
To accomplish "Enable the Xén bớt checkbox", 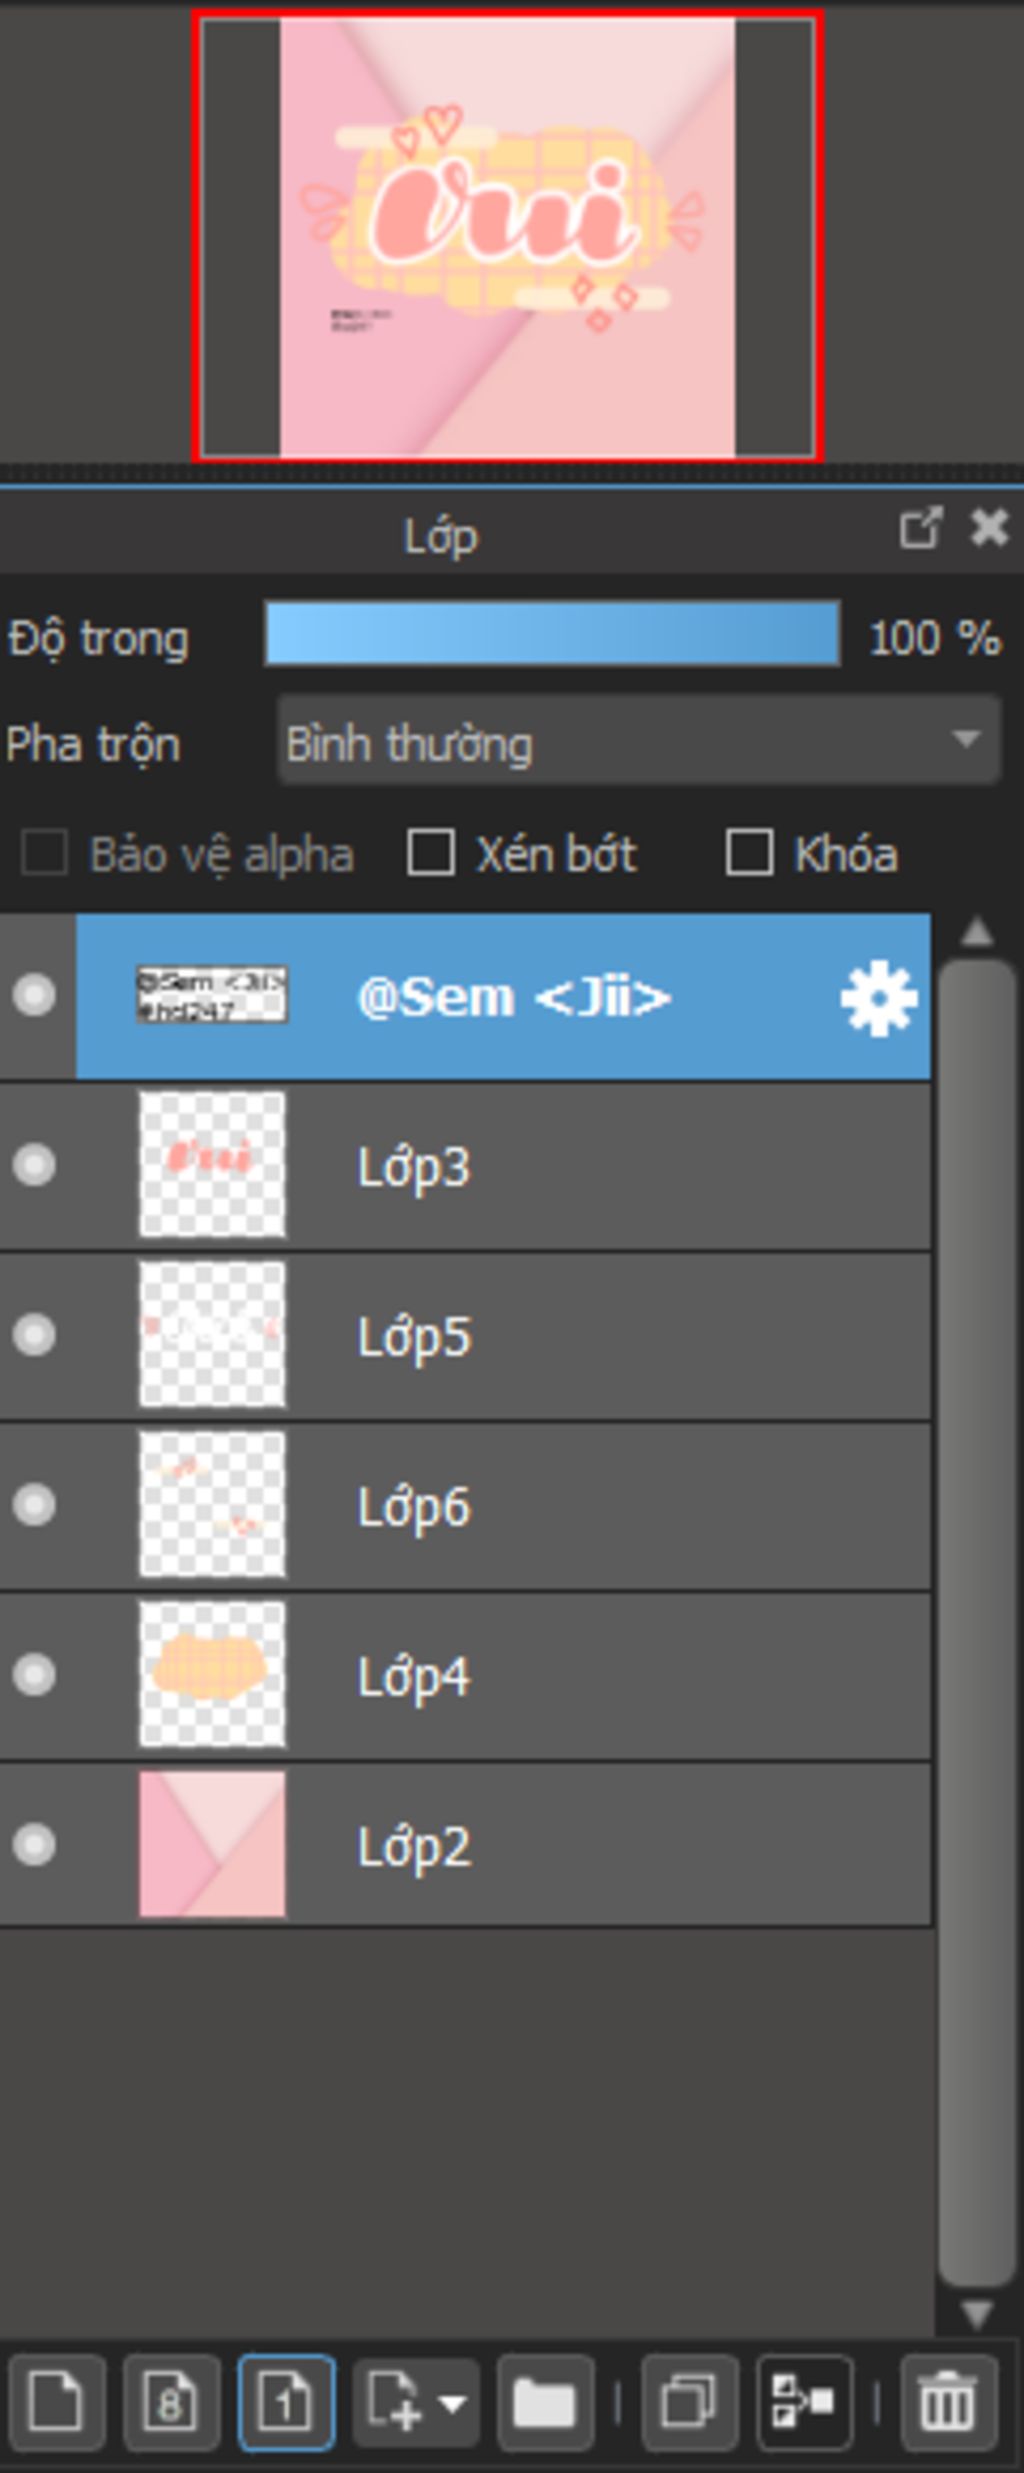I will [431, 853].
